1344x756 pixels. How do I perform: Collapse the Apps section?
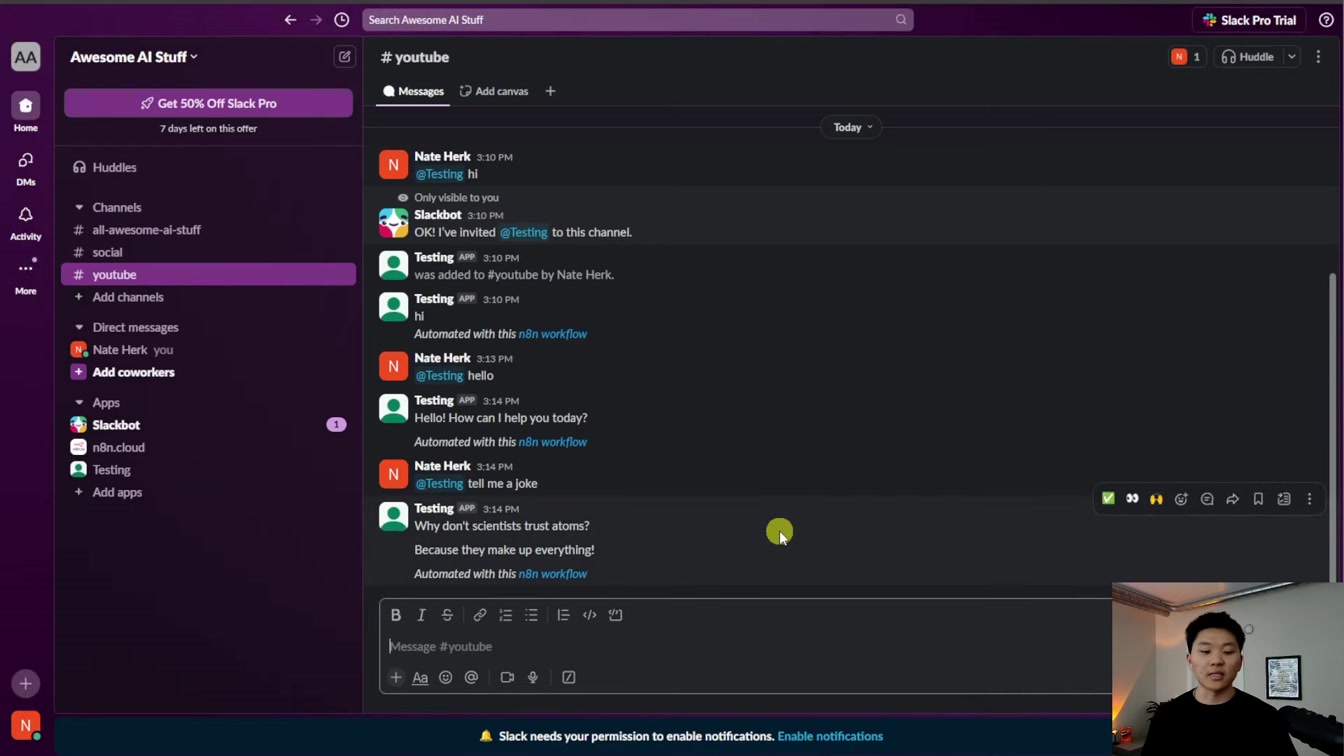tap(79, 402)
